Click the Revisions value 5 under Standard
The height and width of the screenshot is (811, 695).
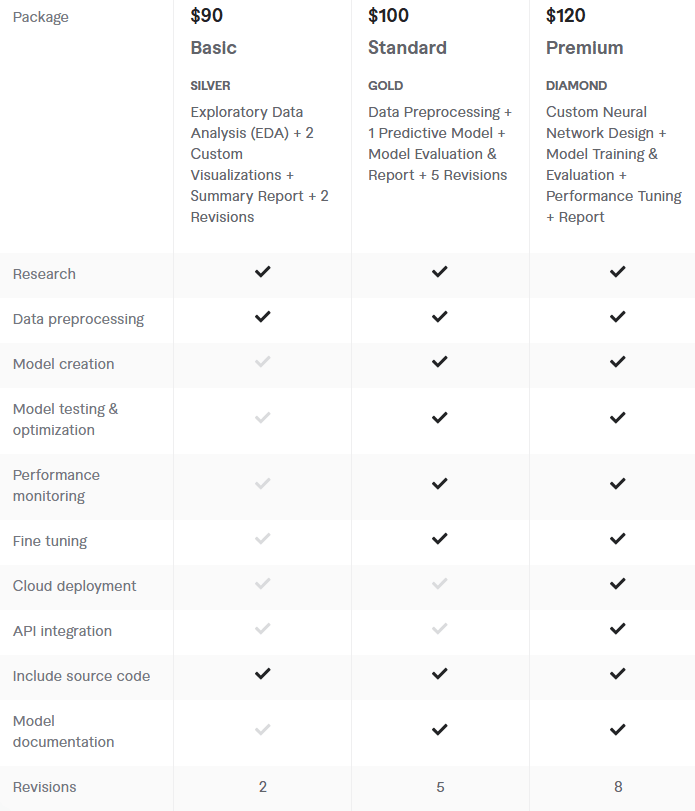(440, 787)
